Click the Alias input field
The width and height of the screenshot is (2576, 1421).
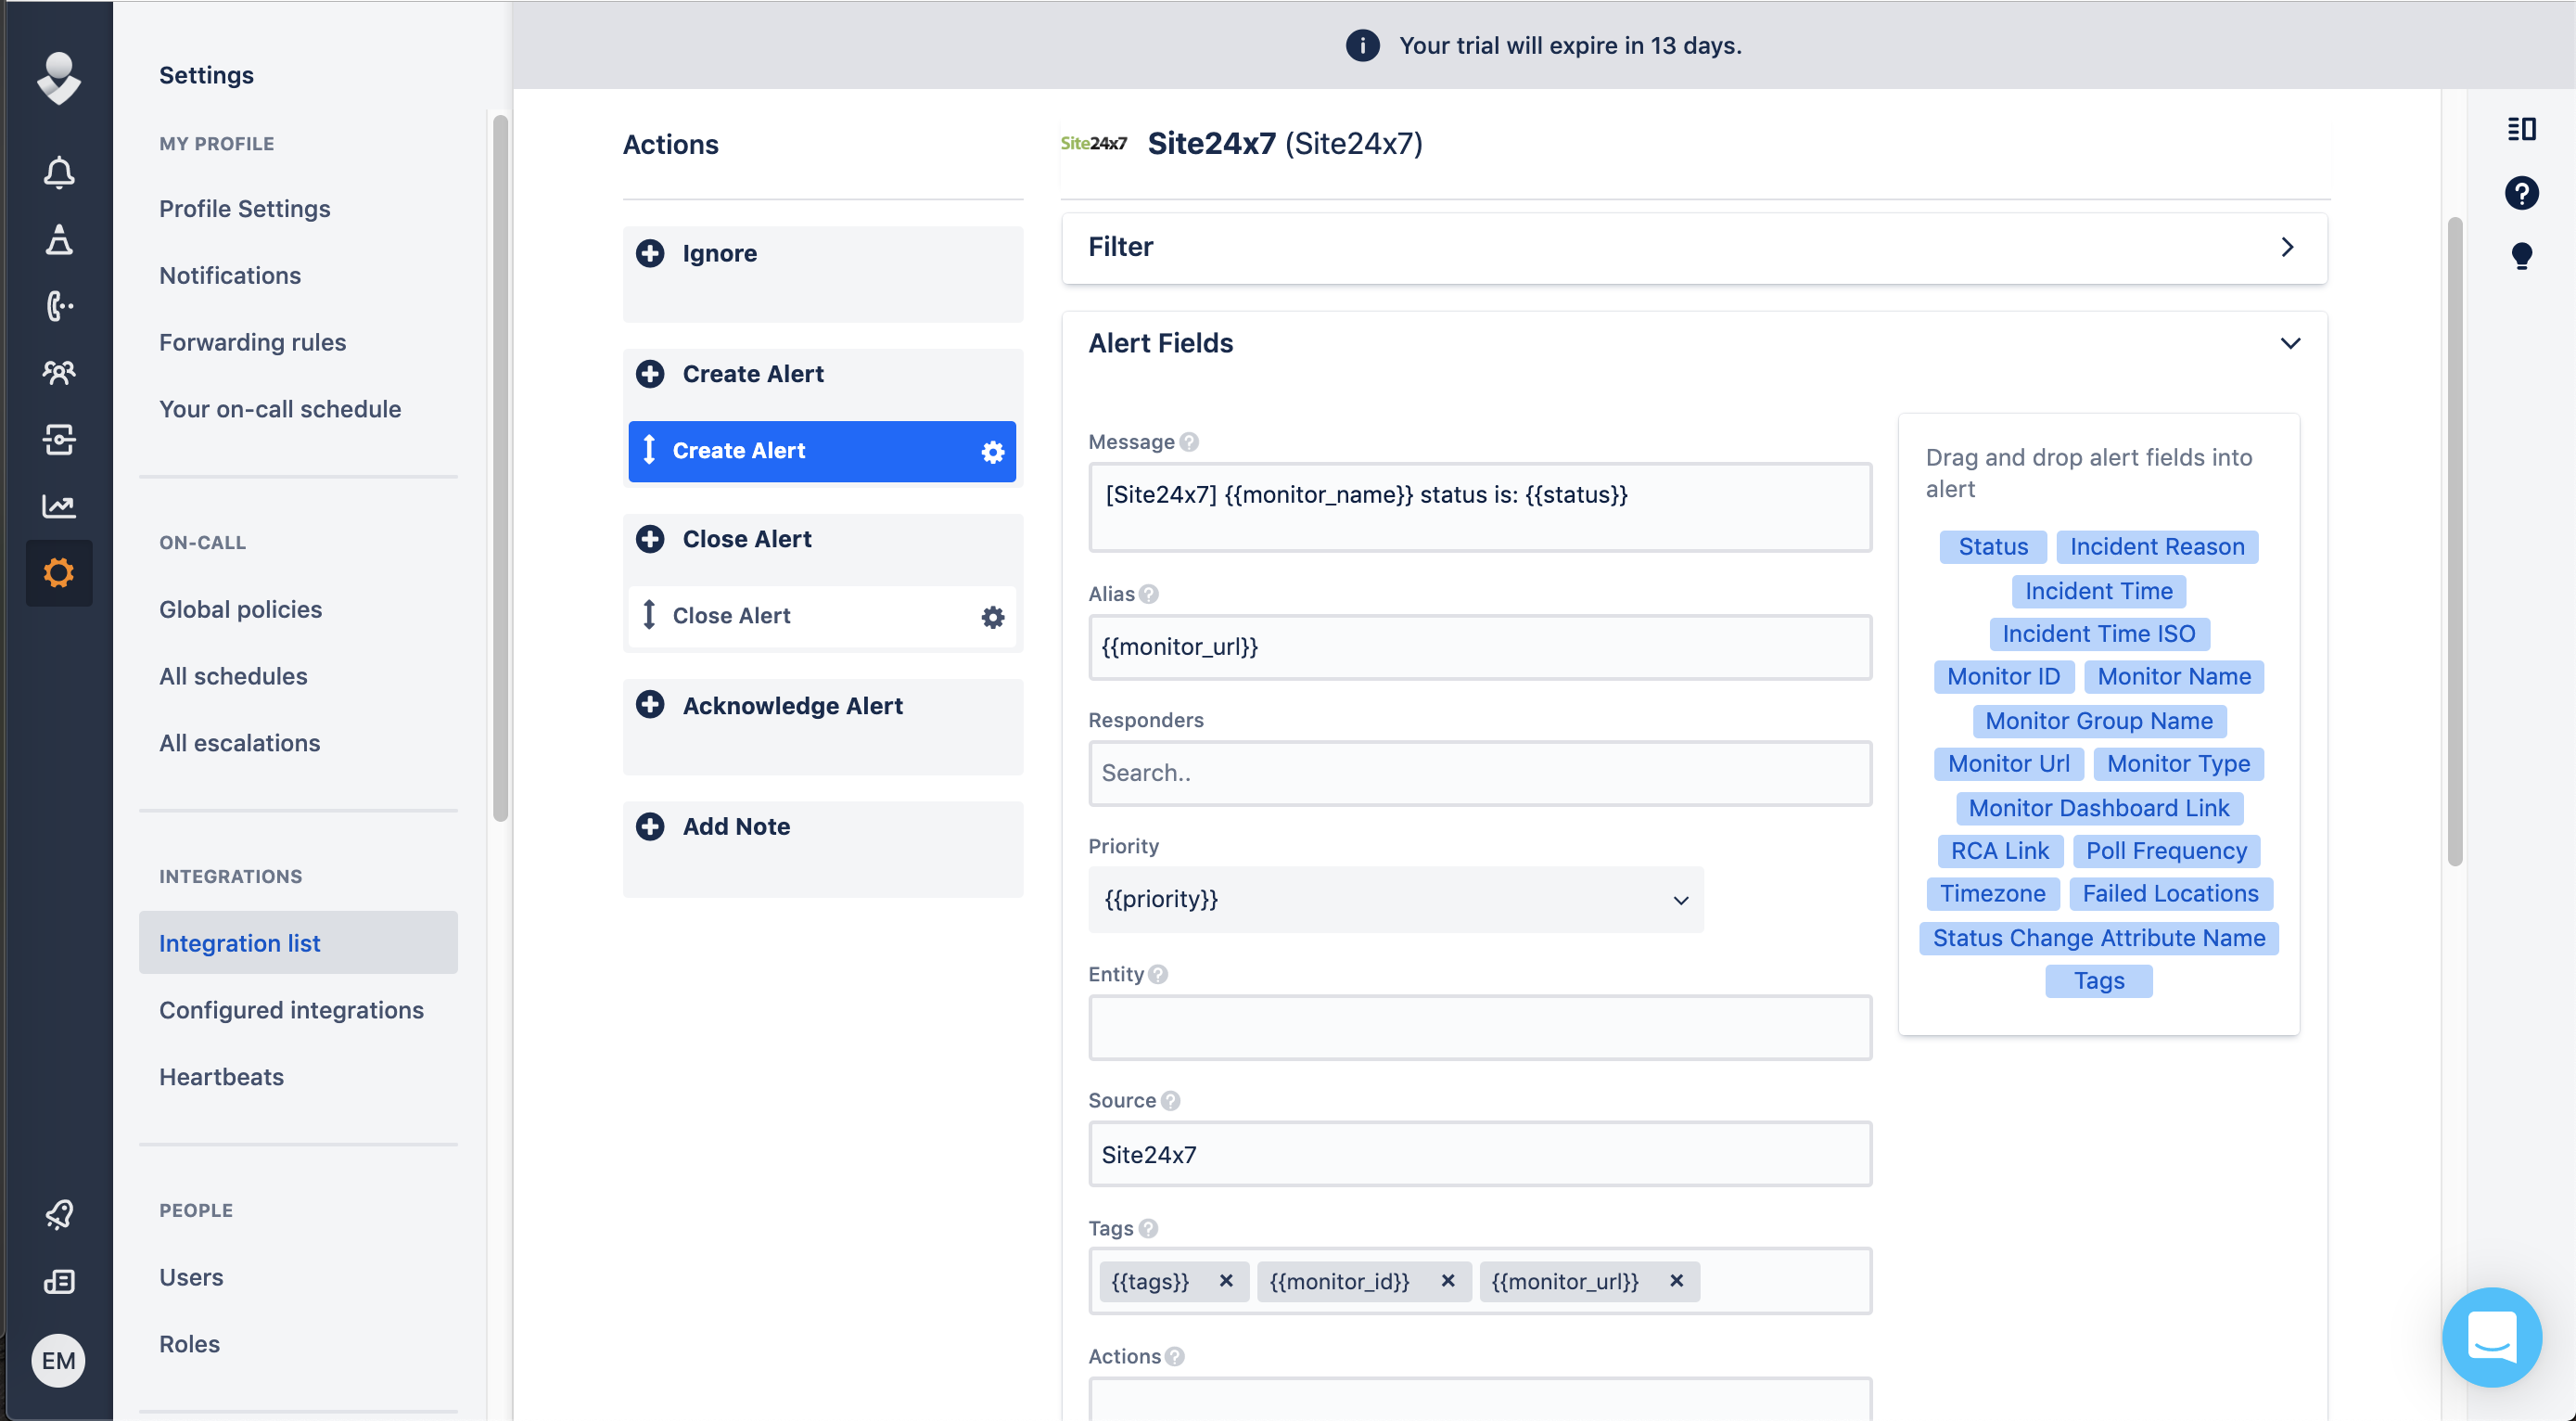(x=1479, y=647)
